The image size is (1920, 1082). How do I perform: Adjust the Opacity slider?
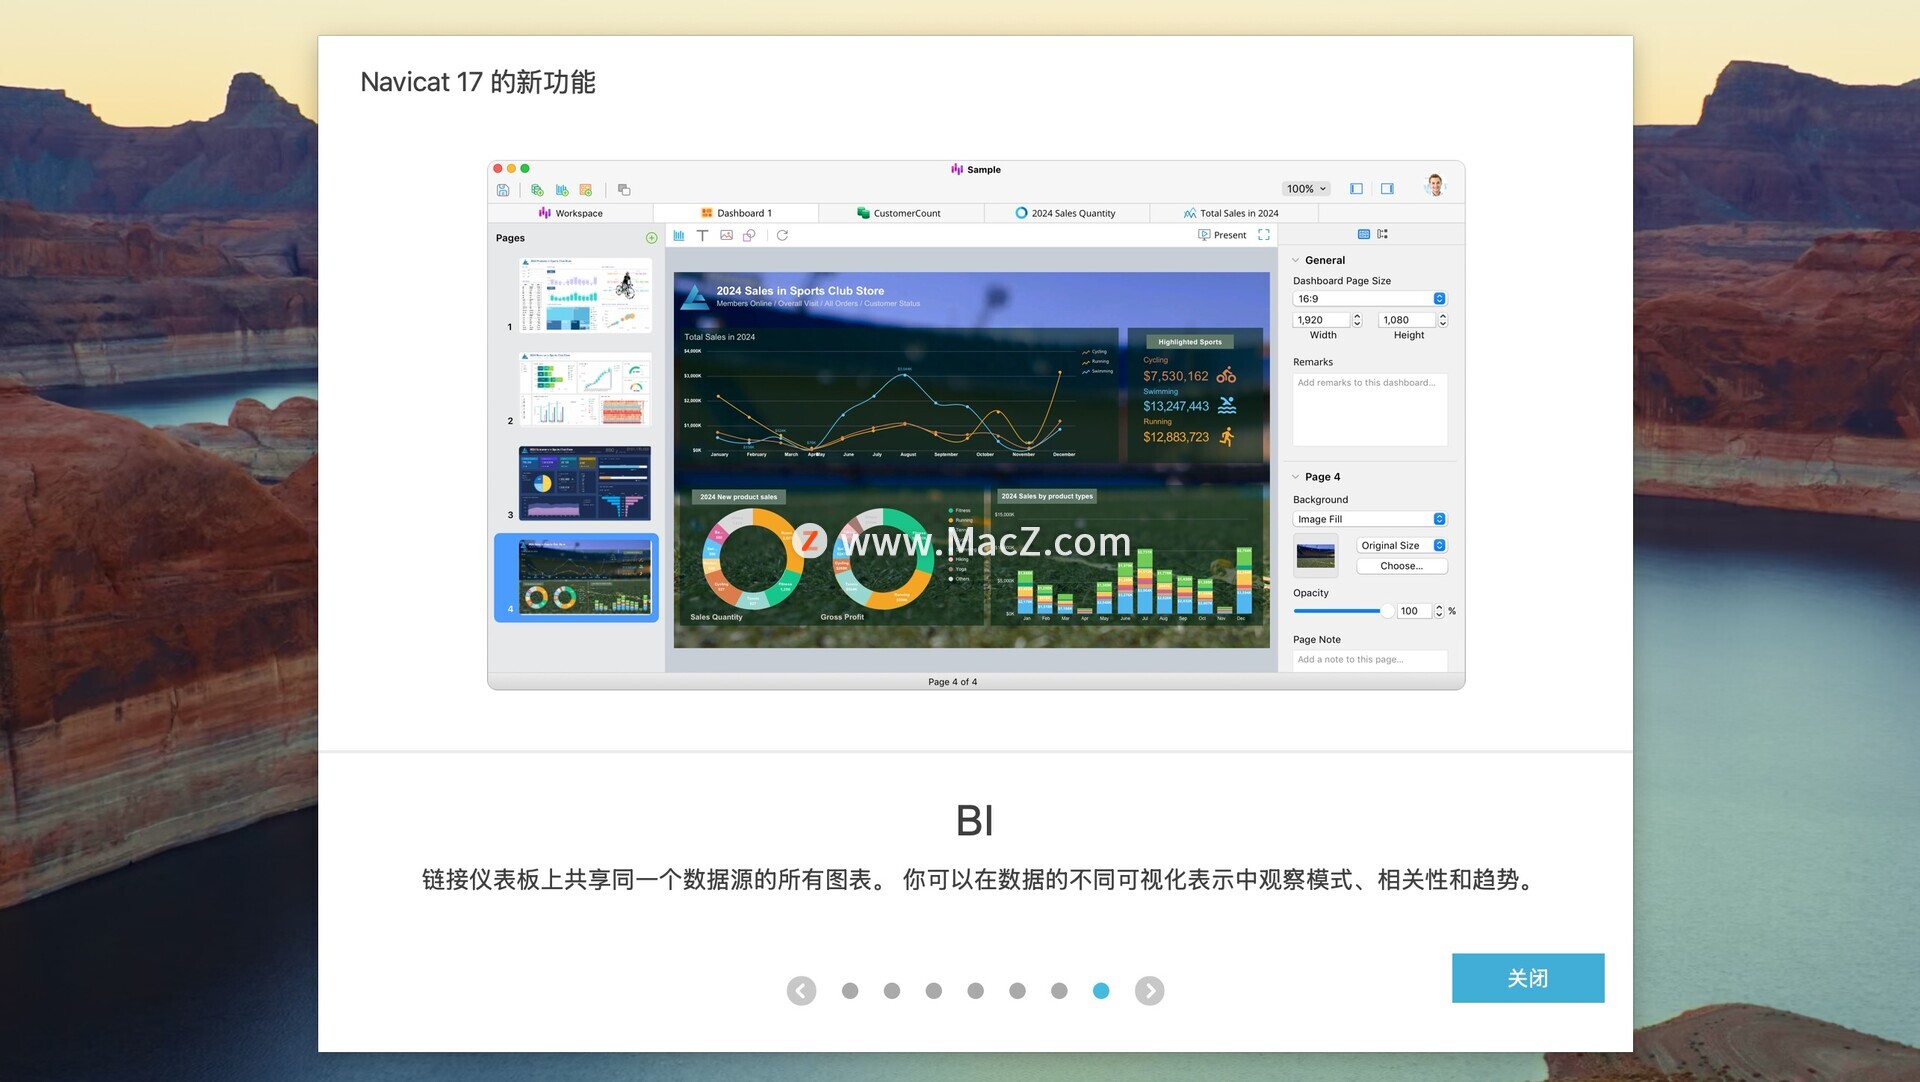click(1341, 611)
